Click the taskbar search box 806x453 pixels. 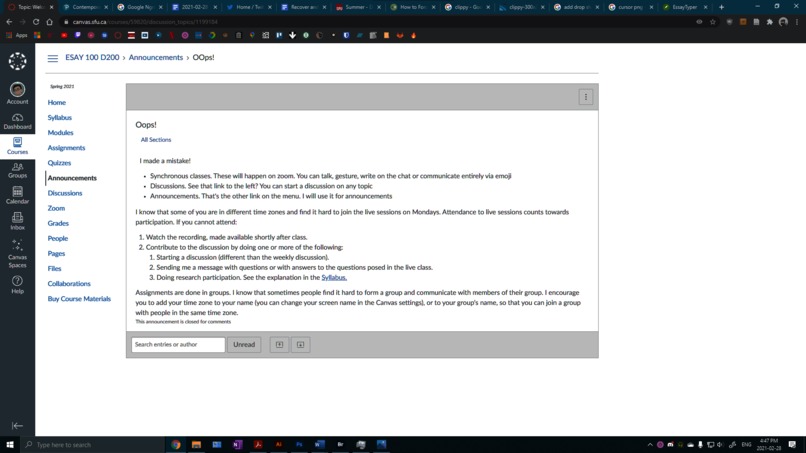(x=93, y=445)
